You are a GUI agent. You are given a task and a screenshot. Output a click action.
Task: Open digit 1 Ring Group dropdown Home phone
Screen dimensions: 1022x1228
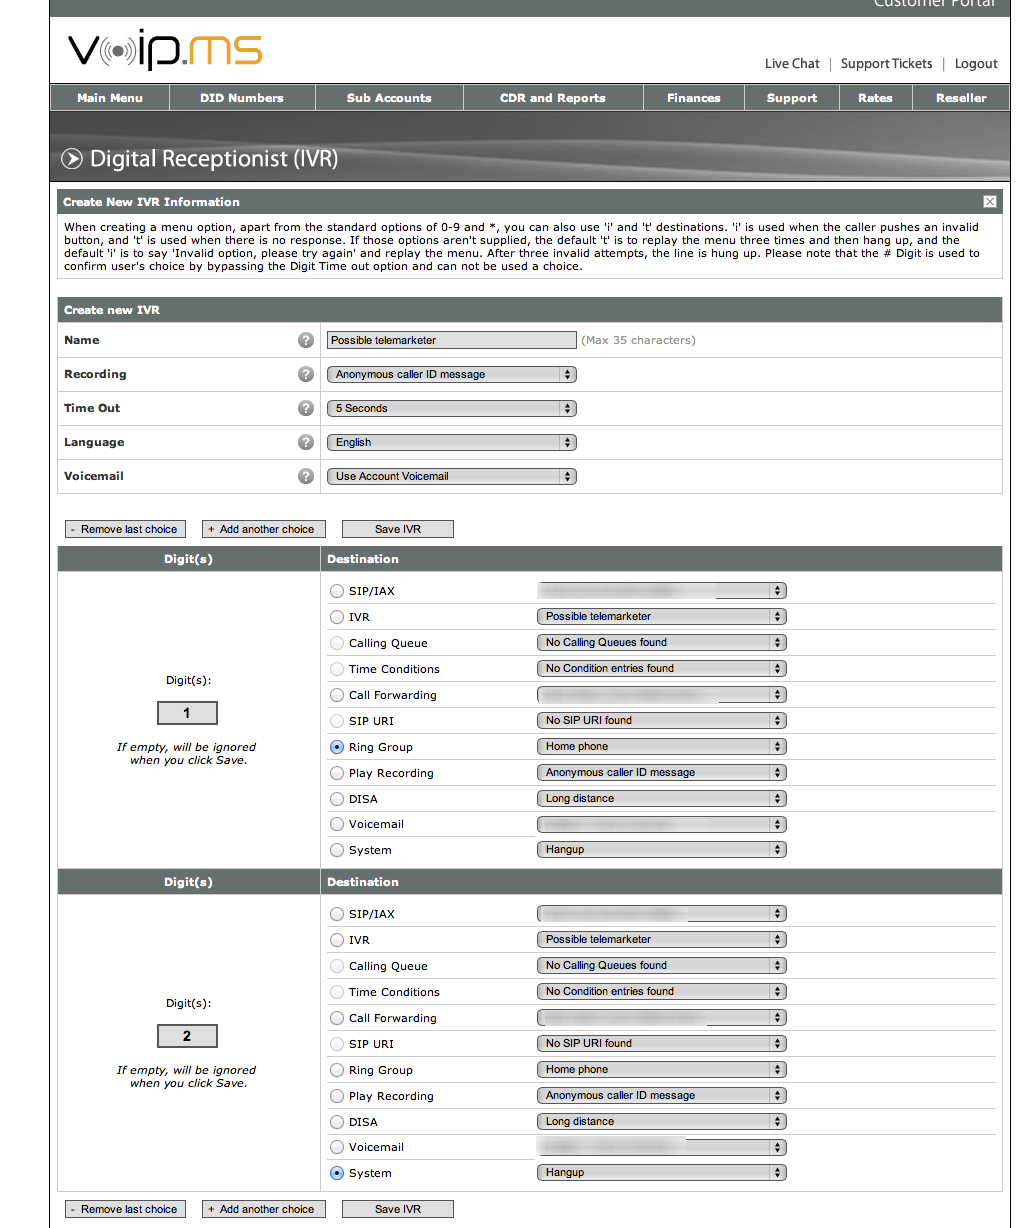click(x=662, y=746)
